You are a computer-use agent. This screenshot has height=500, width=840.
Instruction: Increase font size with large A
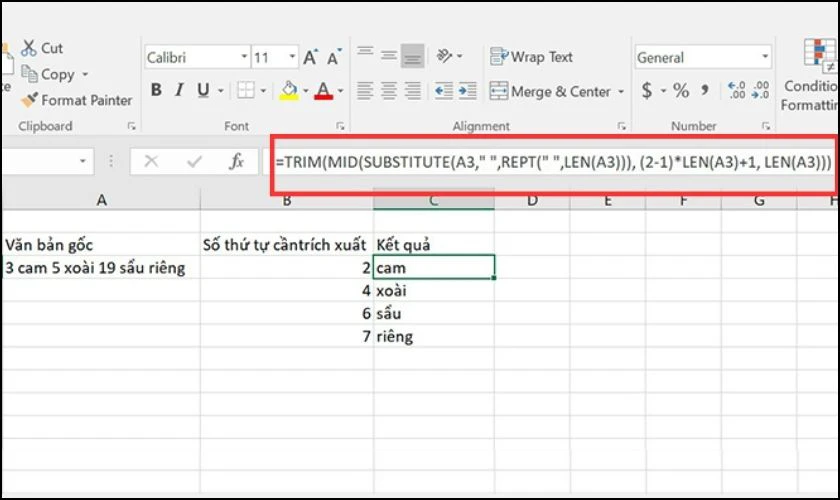click(x=310, y=57)
